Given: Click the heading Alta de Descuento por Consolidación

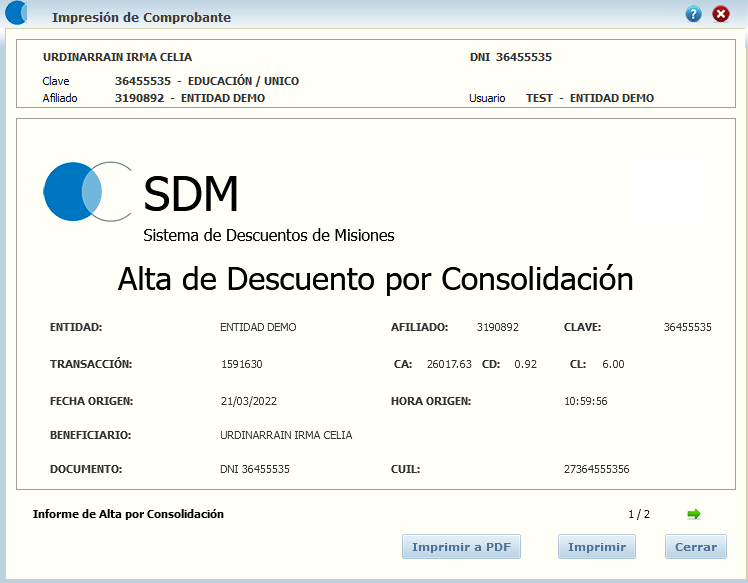Looking at the screenshot, I should (375, 280).
